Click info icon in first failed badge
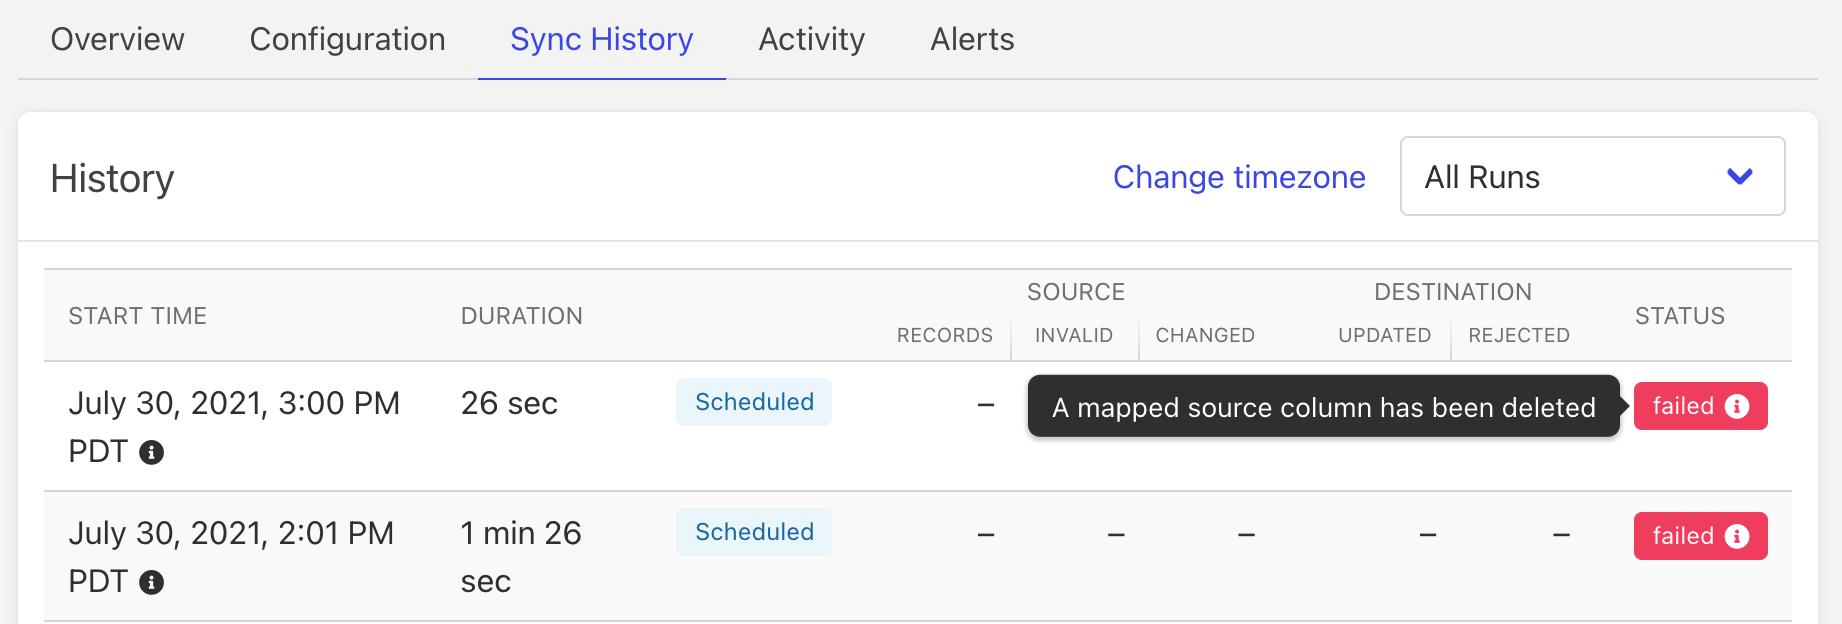The width and height of the screenshot is (1842, 624). pos(1737,406)
